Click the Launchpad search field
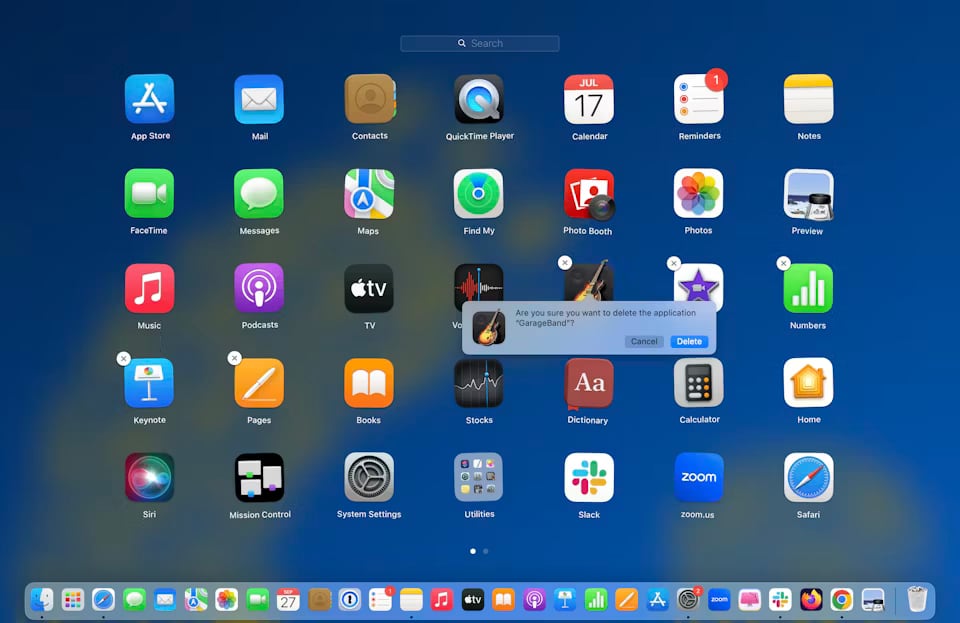Image resolution: width=960 pixels, height=623 pixels. 480,43
